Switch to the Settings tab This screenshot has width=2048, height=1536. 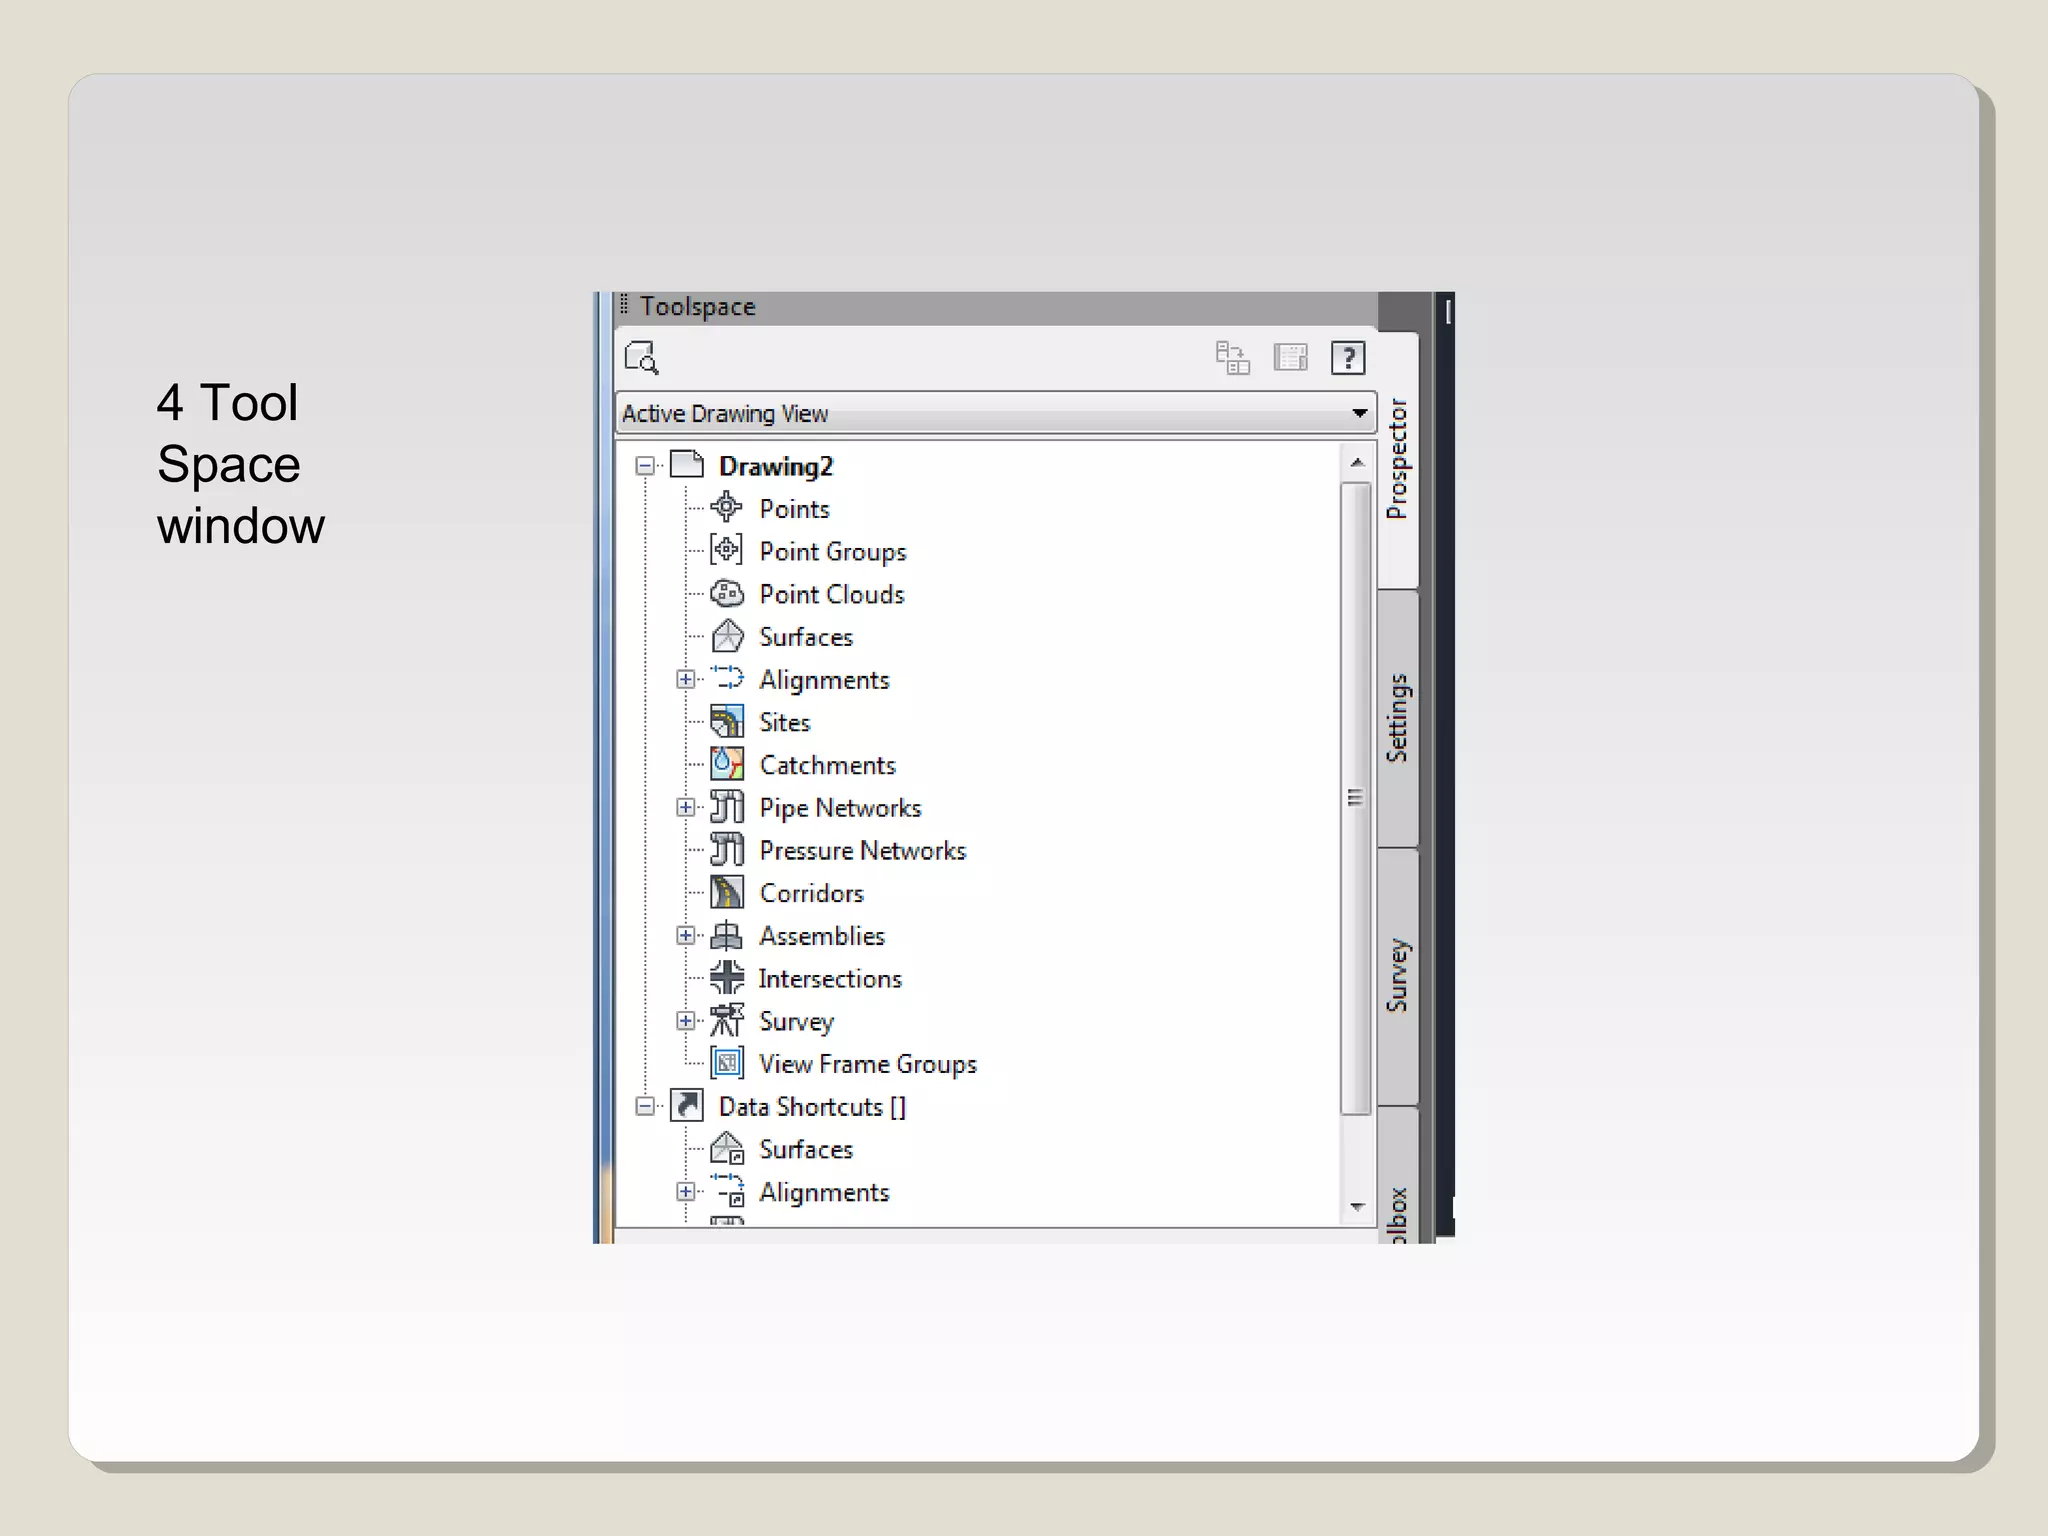pos(1397,718)
